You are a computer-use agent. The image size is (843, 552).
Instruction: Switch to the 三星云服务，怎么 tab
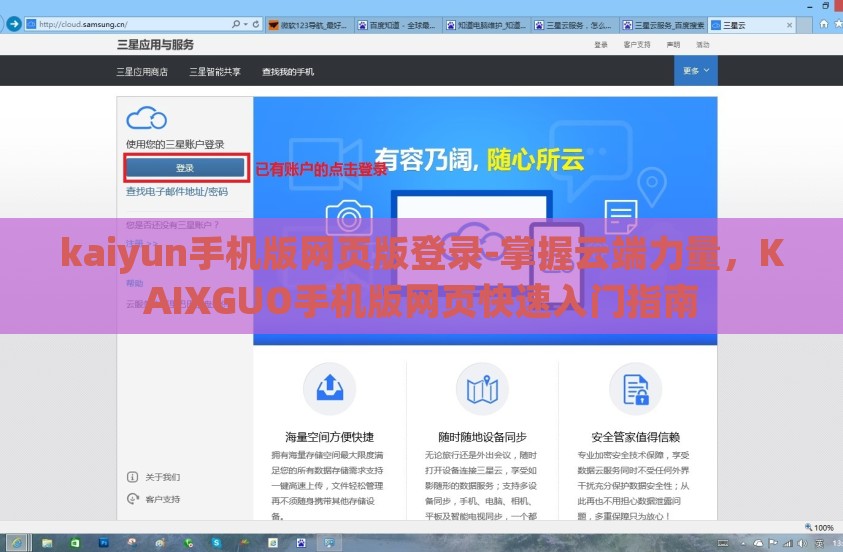(575, 25)
